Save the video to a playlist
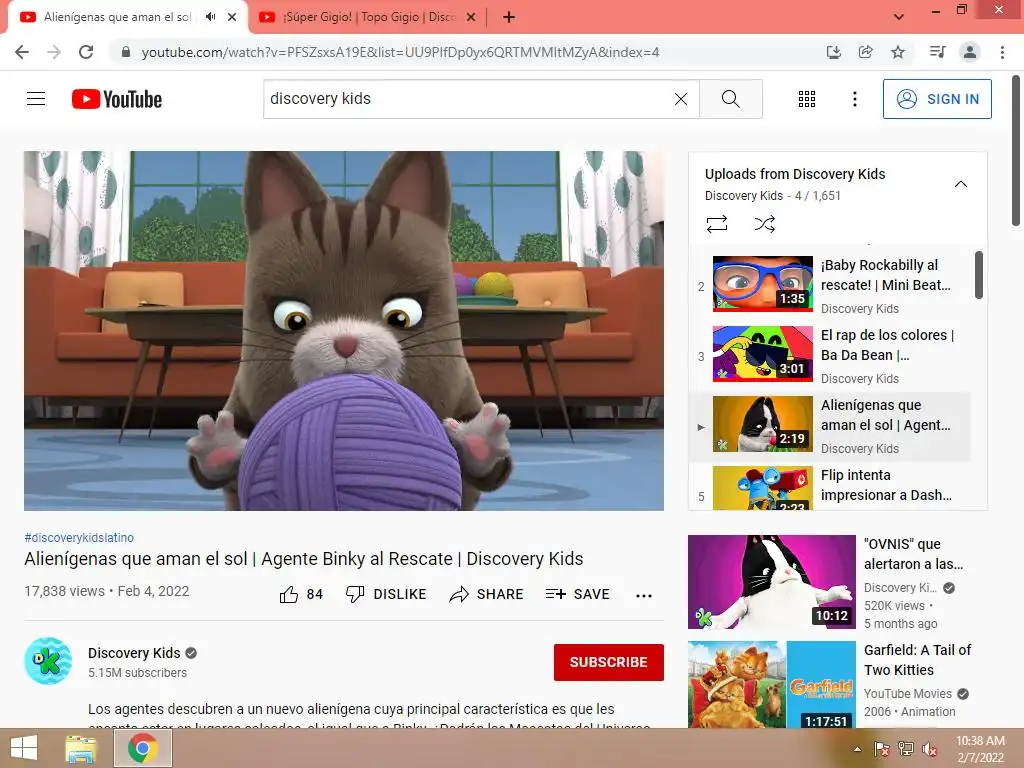This screenshot has height=768, width=1024. click(x=578, y=594)
